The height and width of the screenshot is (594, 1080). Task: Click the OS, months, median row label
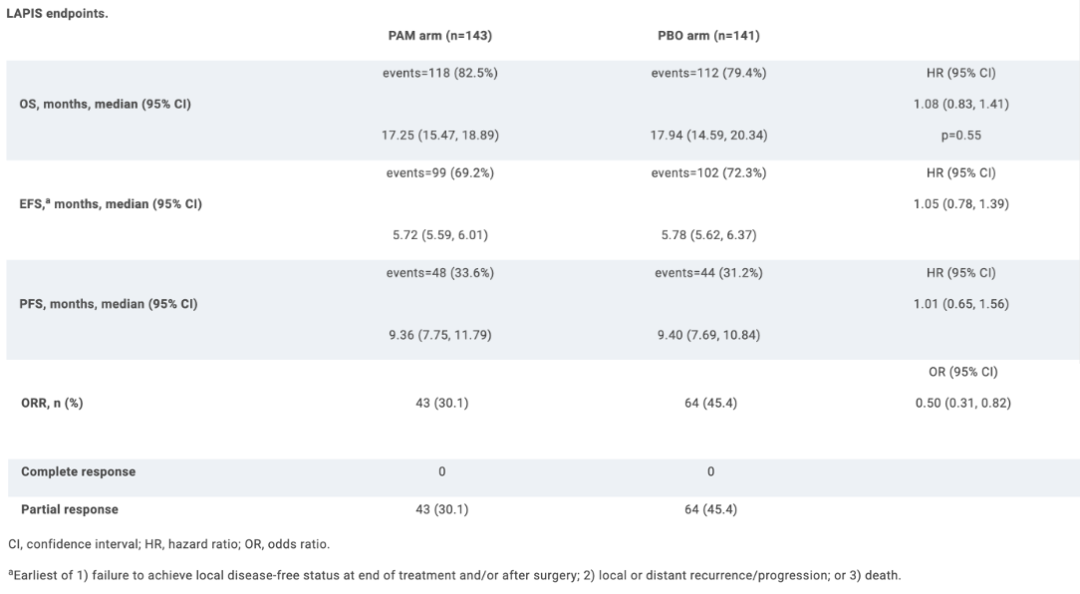pyautogui.click(x=105, y=104)
